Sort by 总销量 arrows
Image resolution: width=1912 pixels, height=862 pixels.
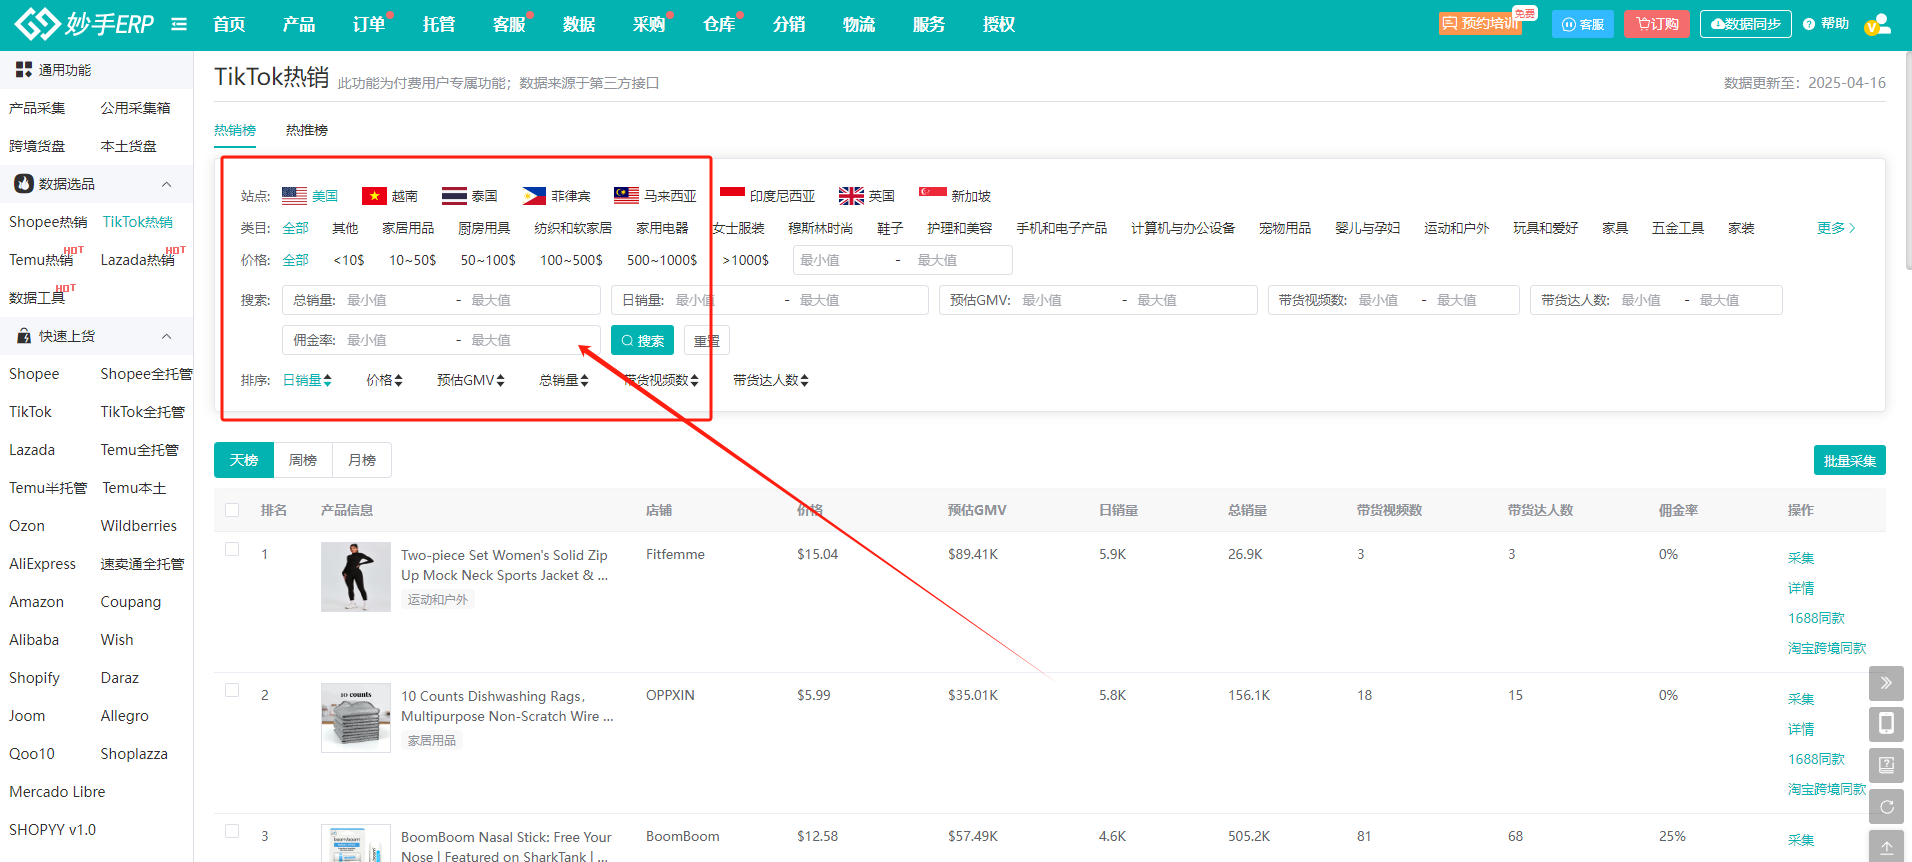tap(584, 380)
